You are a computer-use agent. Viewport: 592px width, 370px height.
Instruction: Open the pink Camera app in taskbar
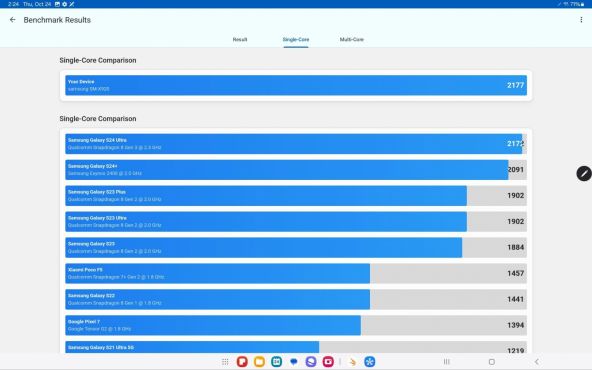[328, 362]
